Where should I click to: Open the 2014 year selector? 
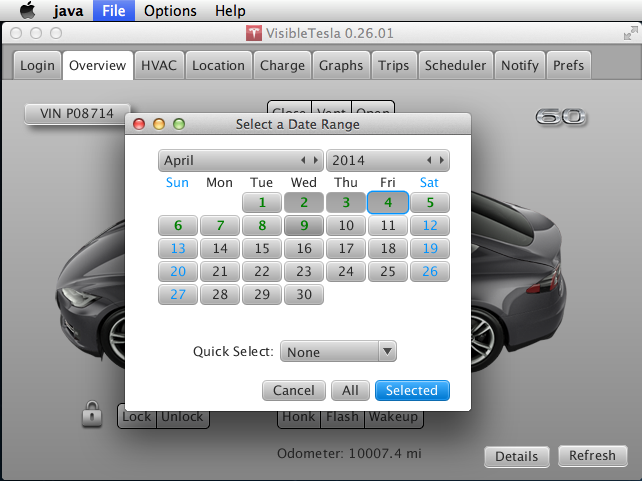[x=388, y=160]
